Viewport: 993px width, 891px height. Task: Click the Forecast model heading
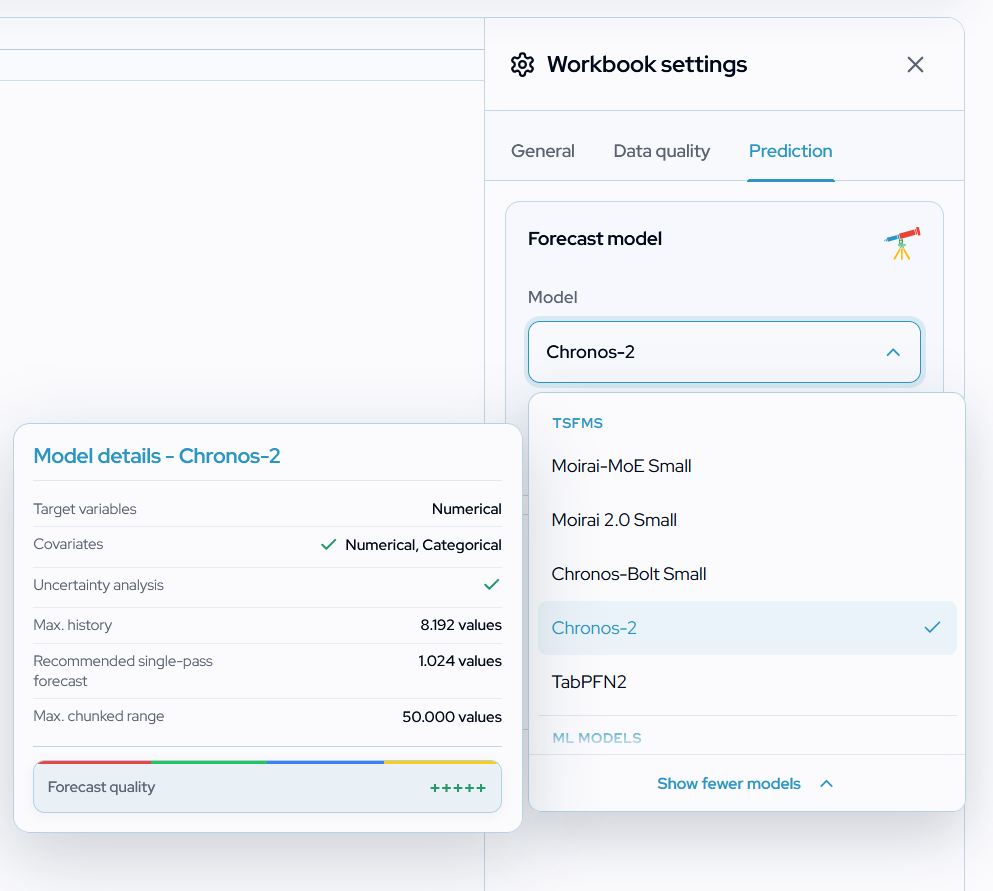coord(595,239)
